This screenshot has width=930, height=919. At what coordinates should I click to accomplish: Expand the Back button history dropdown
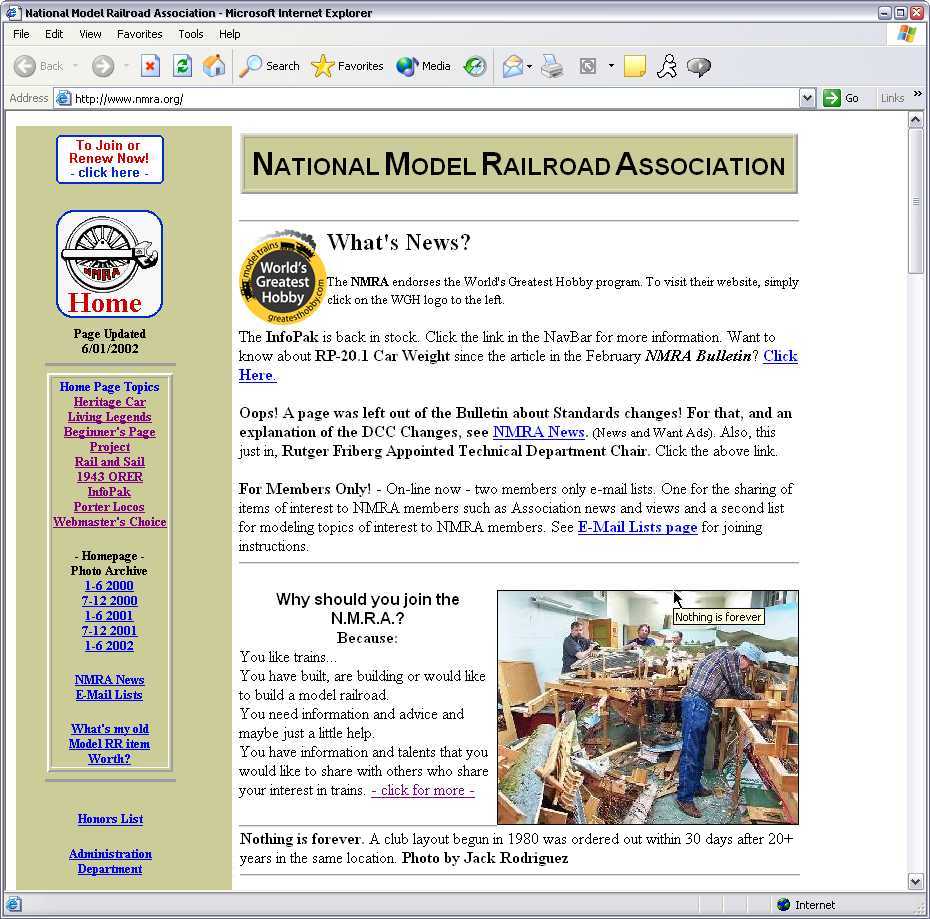point(75,66)
